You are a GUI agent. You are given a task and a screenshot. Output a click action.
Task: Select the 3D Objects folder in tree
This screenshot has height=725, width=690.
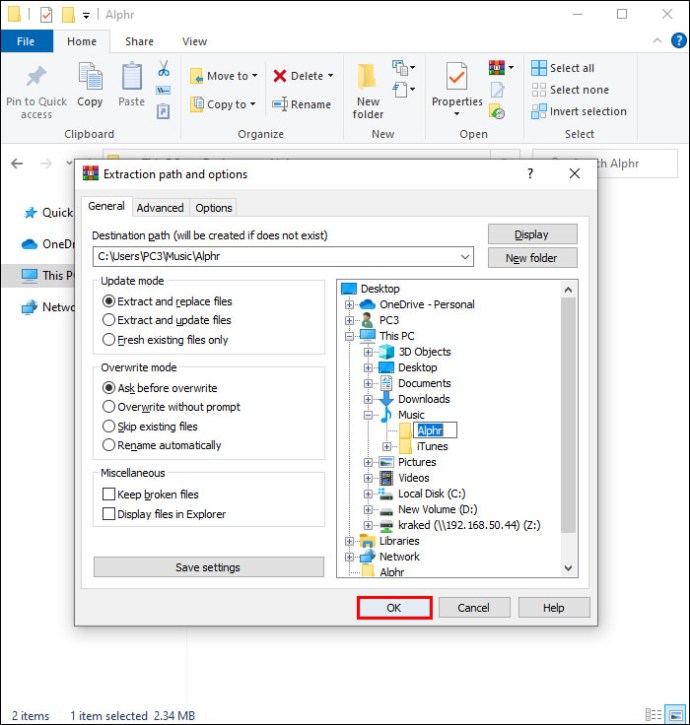425,352
